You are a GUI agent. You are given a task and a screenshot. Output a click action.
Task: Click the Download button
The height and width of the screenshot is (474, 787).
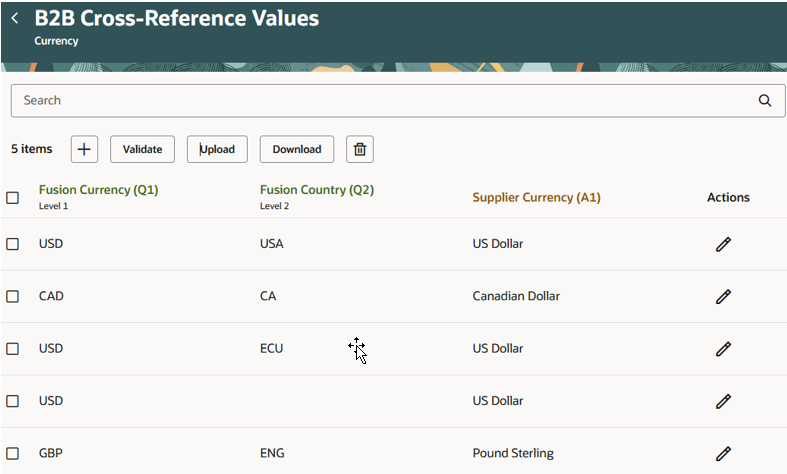tap(297, 149)
